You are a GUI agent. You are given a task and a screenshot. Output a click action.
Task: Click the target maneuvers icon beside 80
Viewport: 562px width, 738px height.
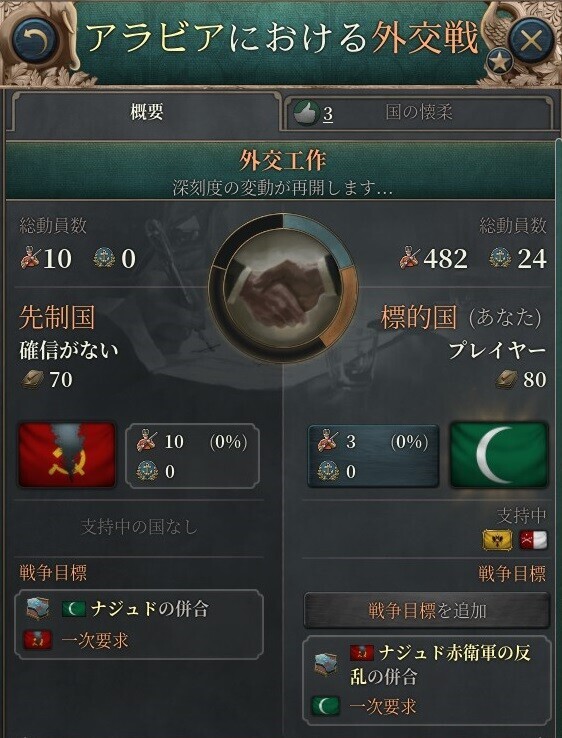coord(507,379)
